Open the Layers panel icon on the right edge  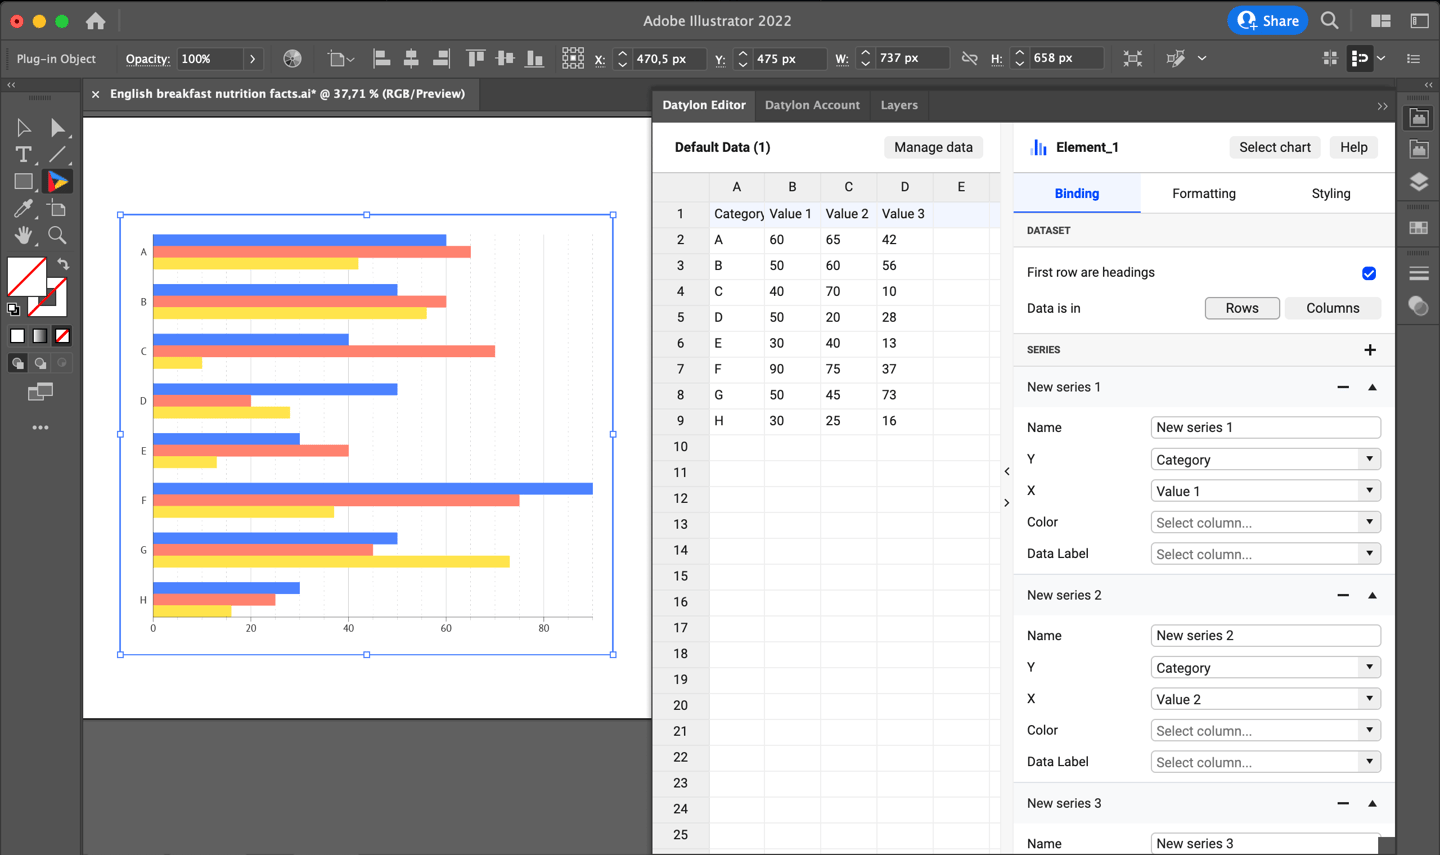tap(1418, 182)
